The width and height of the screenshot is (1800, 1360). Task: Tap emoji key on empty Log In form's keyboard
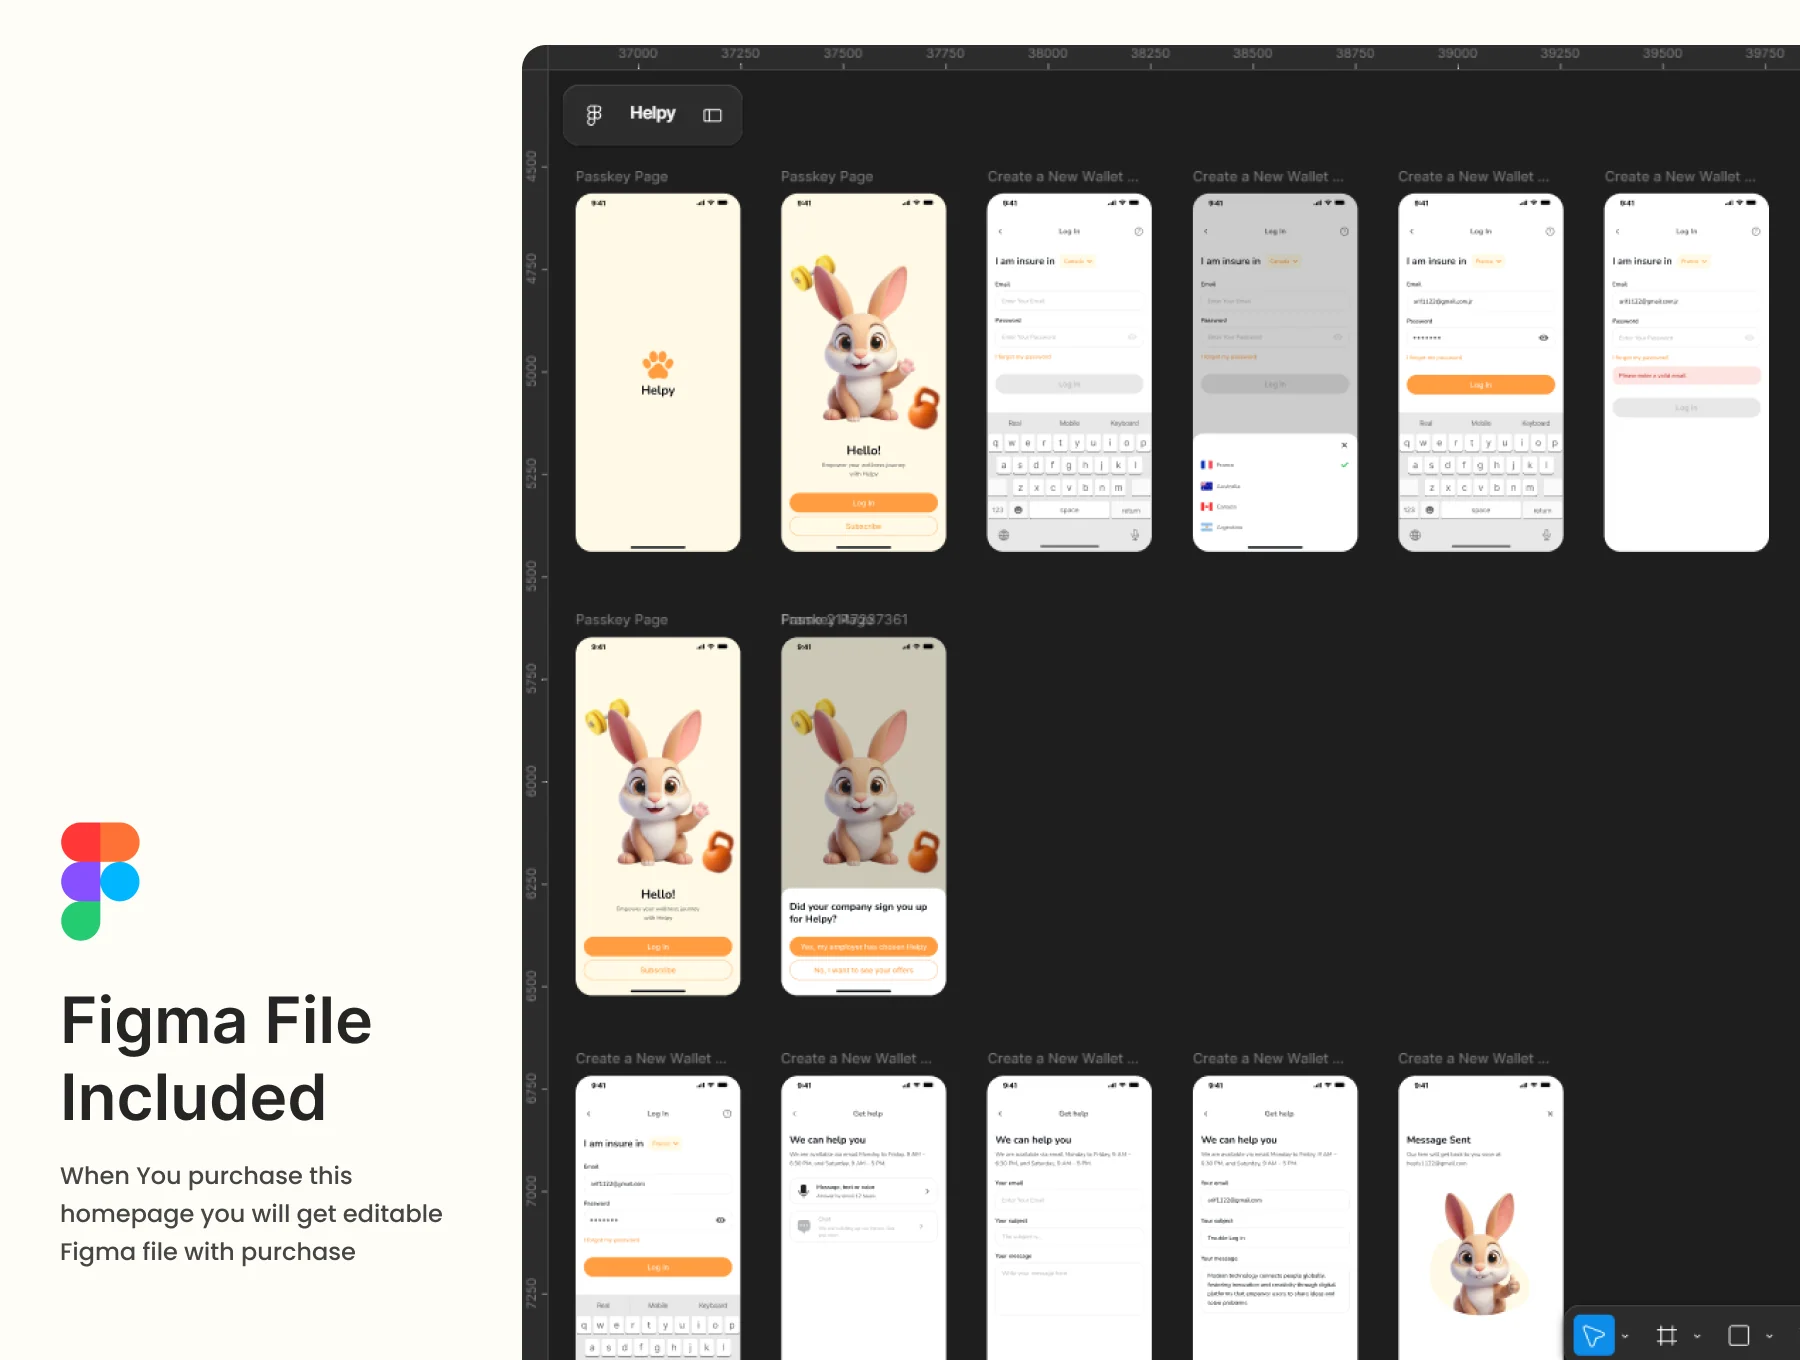coord(1018,510)
